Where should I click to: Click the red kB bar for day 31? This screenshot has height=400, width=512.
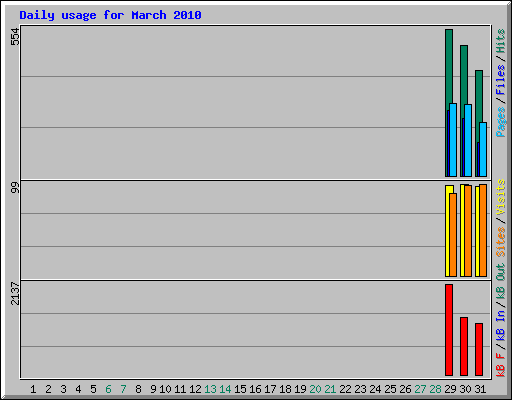pos(479,349)
